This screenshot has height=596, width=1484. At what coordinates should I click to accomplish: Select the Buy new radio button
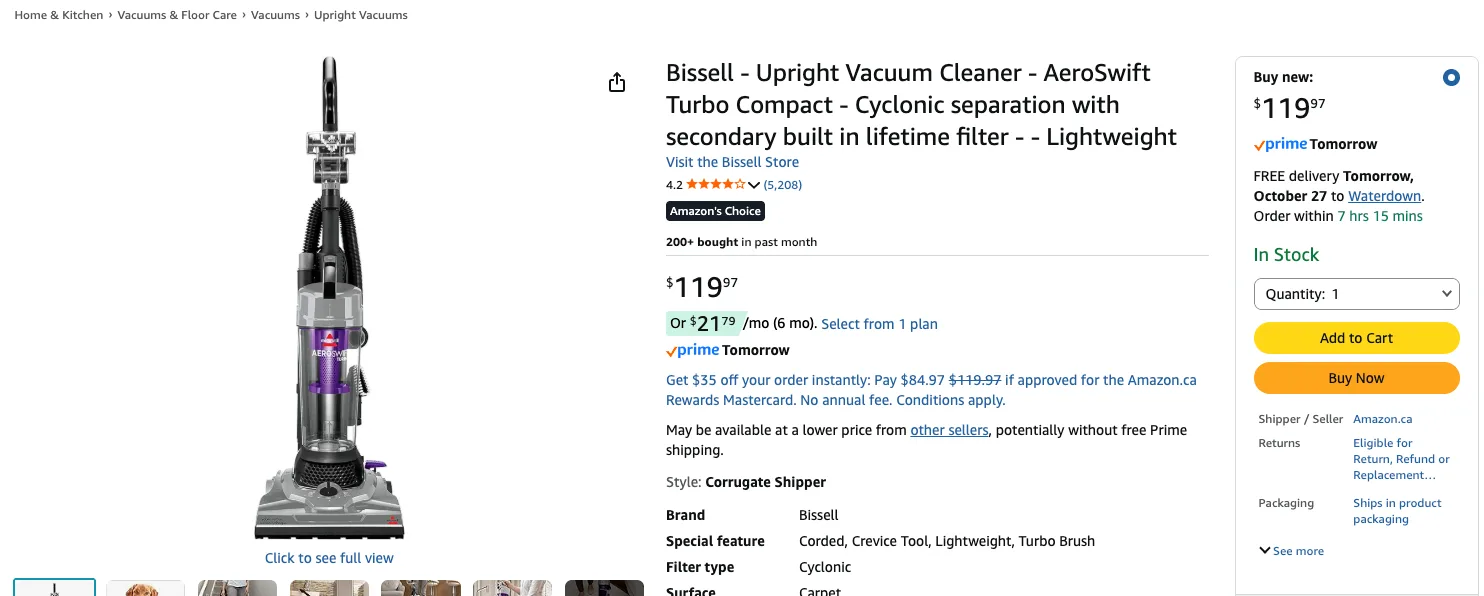pos(1451,77)
